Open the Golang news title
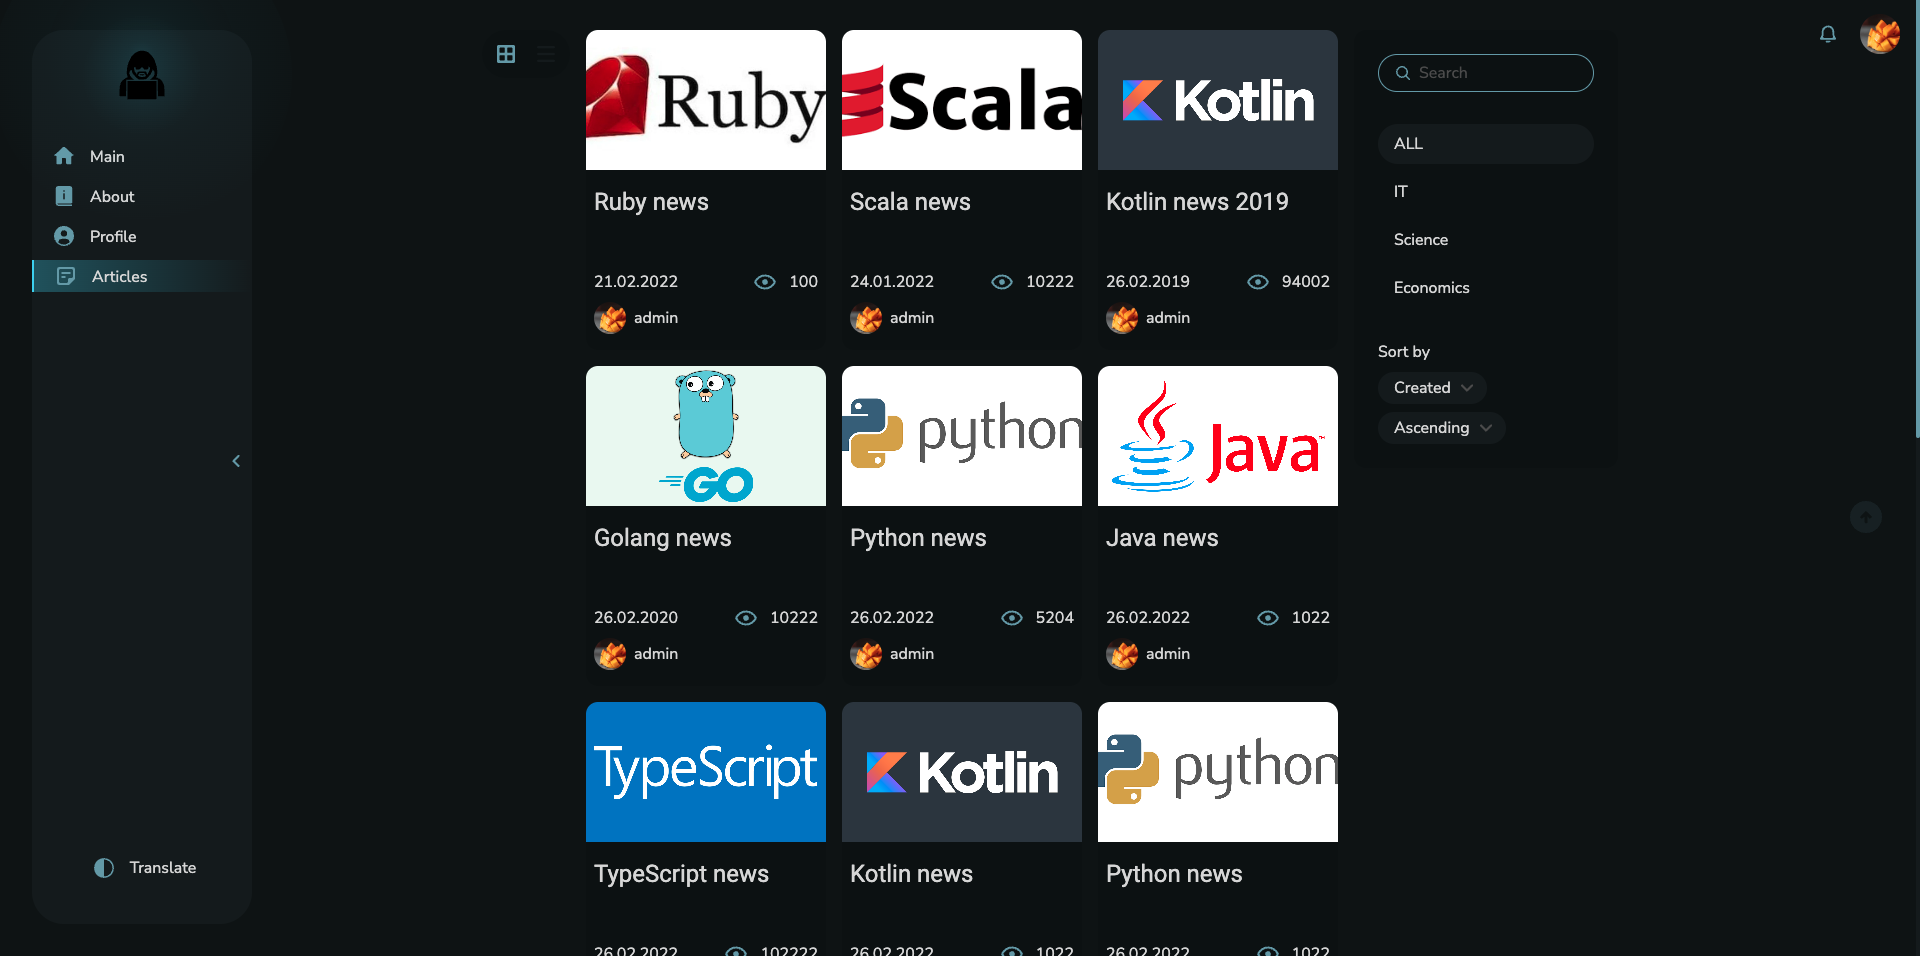The width and height of the screenshot is (1920, 956). 662,538
